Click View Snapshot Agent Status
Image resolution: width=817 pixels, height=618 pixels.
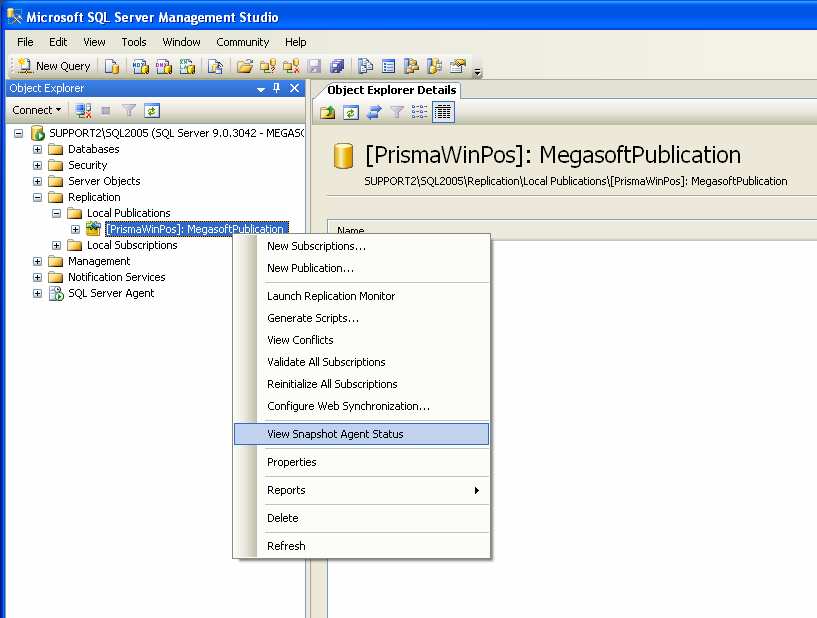click(x=362, y=434)
